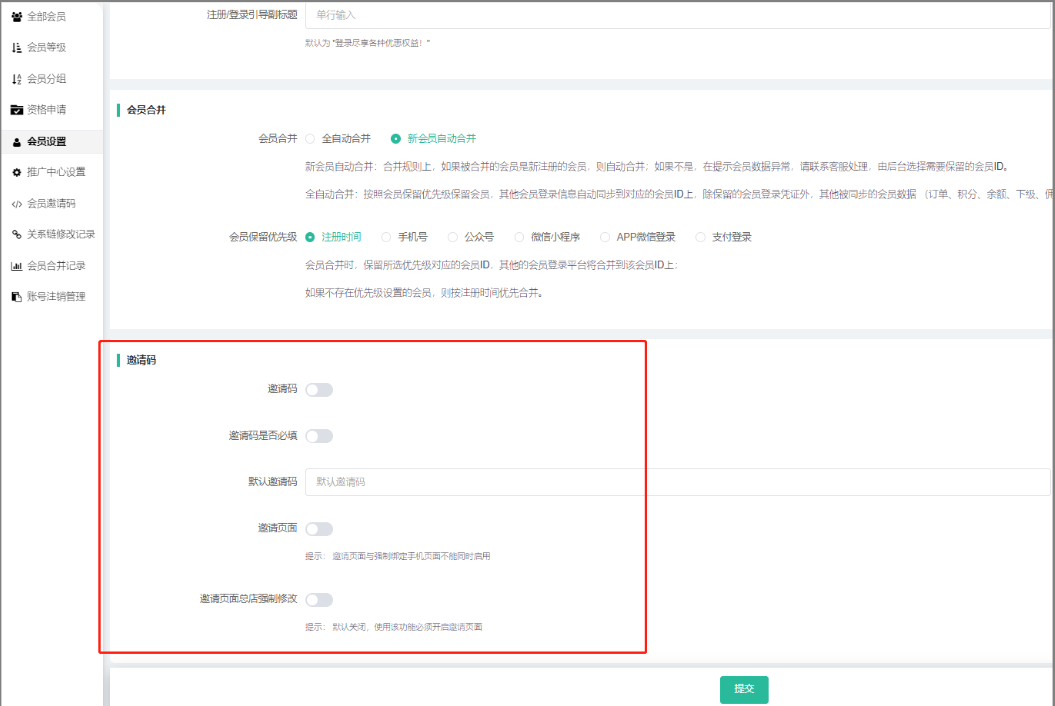Click the 推广中心设置 gear icon

16,172
